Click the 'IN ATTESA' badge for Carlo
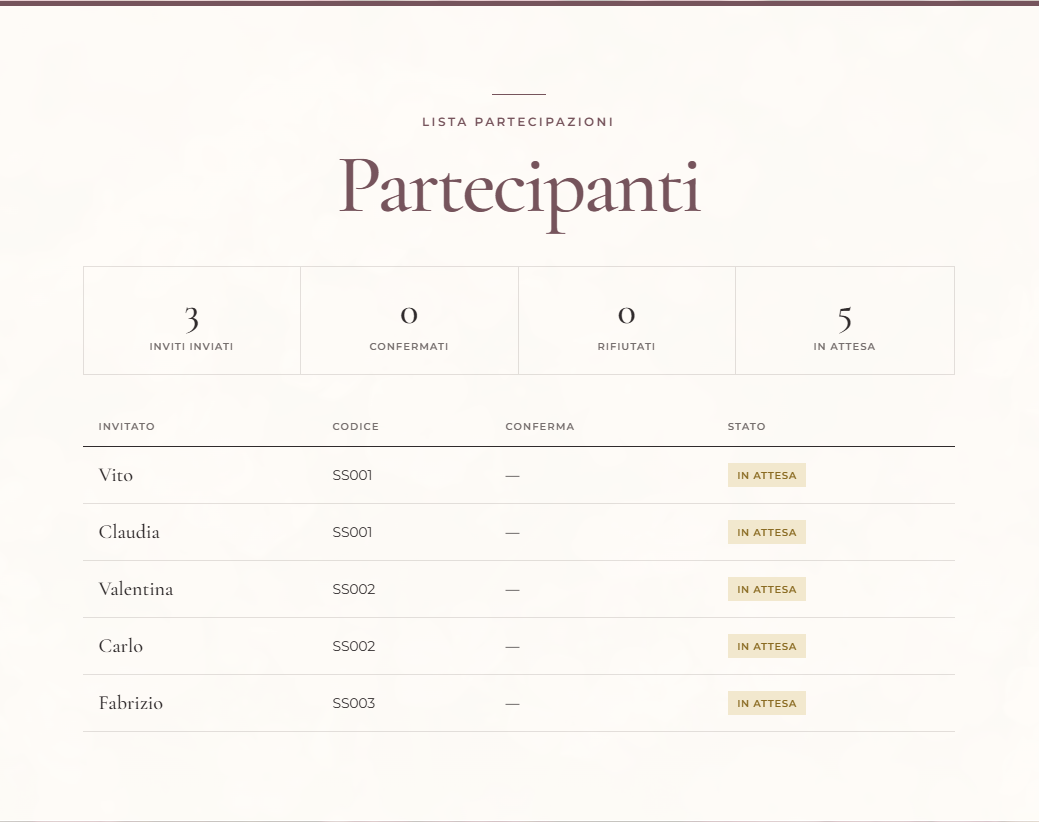Screen dimensions: 1039x822 767,646
